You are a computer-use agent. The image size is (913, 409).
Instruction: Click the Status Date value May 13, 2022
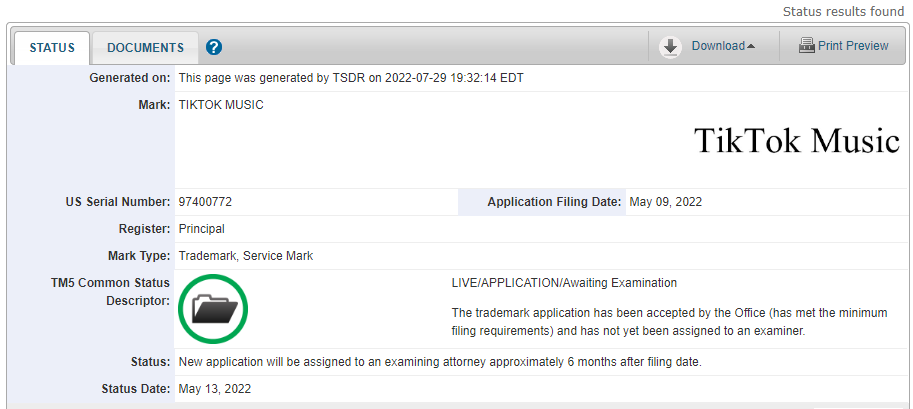point(215,389)
